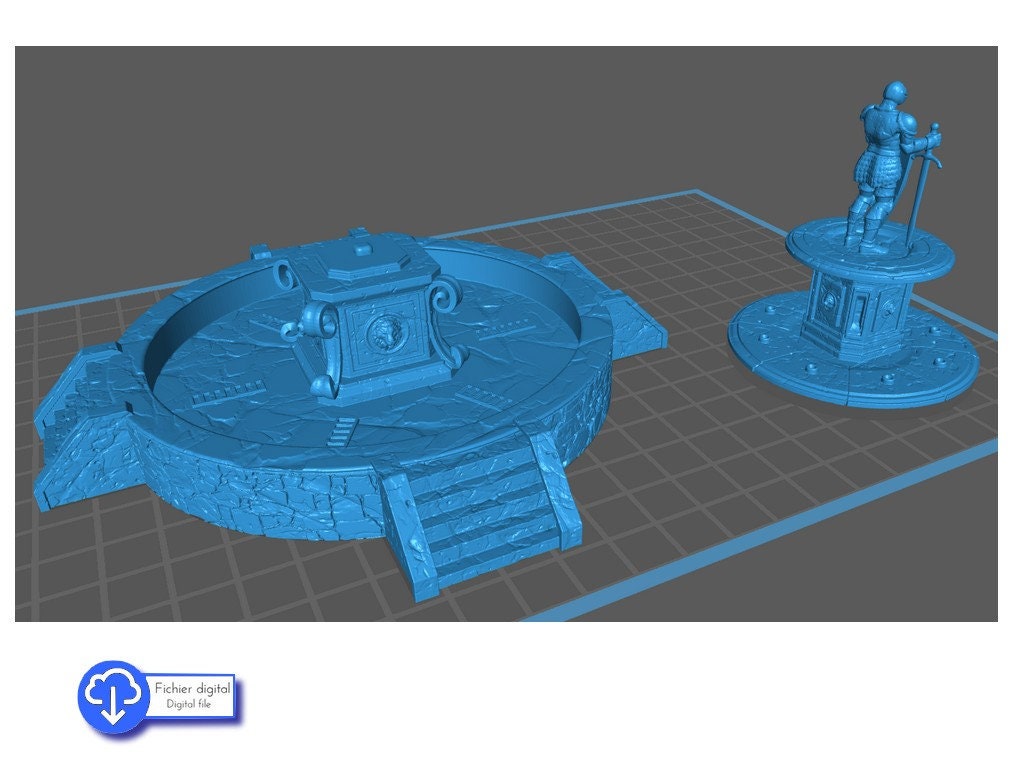Click the Digital file text
The width and height of the screenshot is (1024, 768).
point(191,701)
